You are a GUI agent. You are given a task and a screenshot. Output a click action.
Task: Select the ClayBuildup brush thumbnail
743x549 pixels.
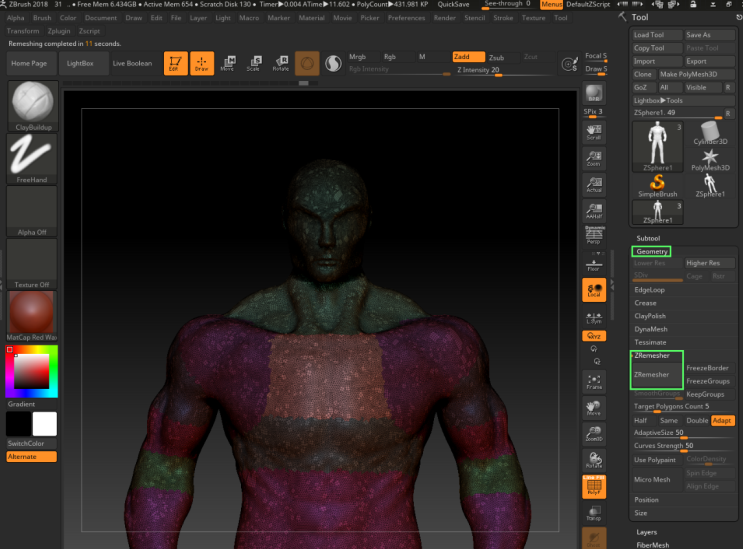32,106
